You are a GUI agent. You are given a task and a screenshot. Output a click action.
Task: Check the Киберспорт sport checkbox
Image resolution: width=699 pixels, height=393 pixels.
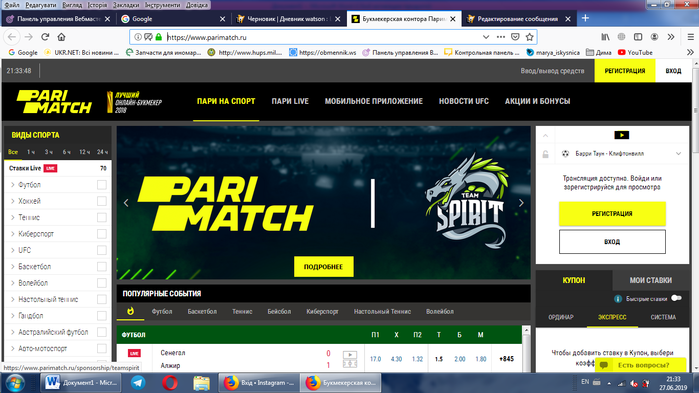pyautogui.click(x=102, y=233)
